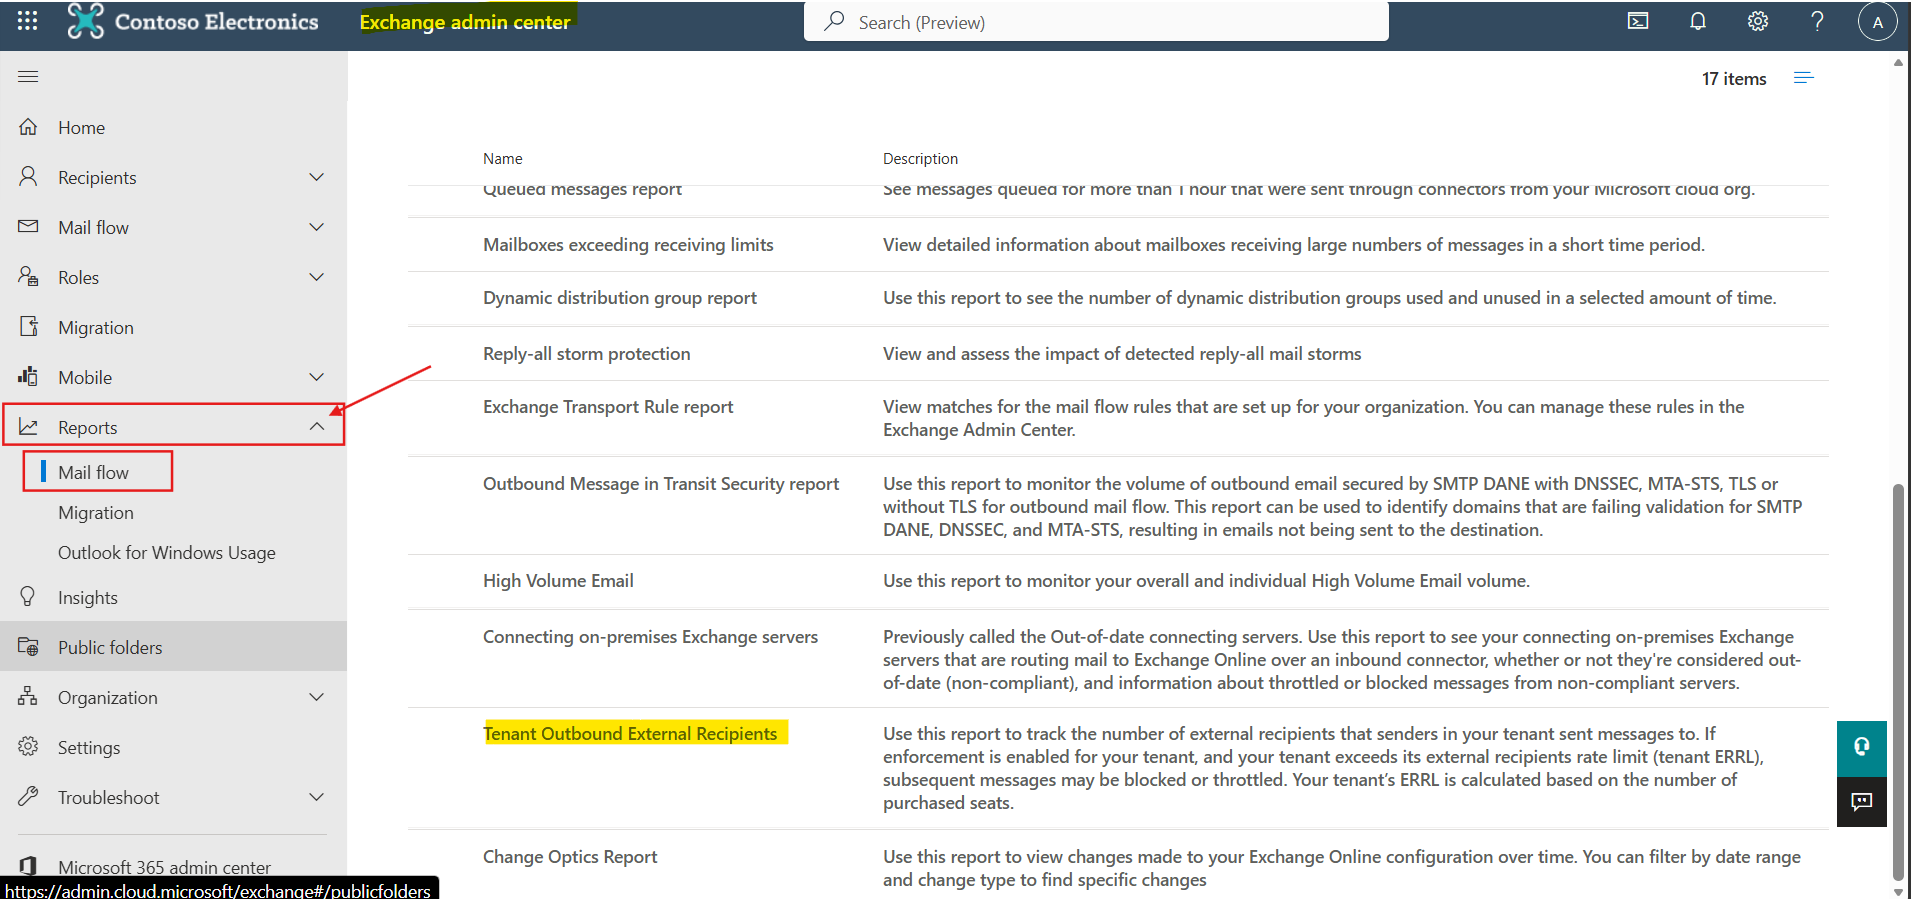Open Dynamic distribution group report

[620, 297]
